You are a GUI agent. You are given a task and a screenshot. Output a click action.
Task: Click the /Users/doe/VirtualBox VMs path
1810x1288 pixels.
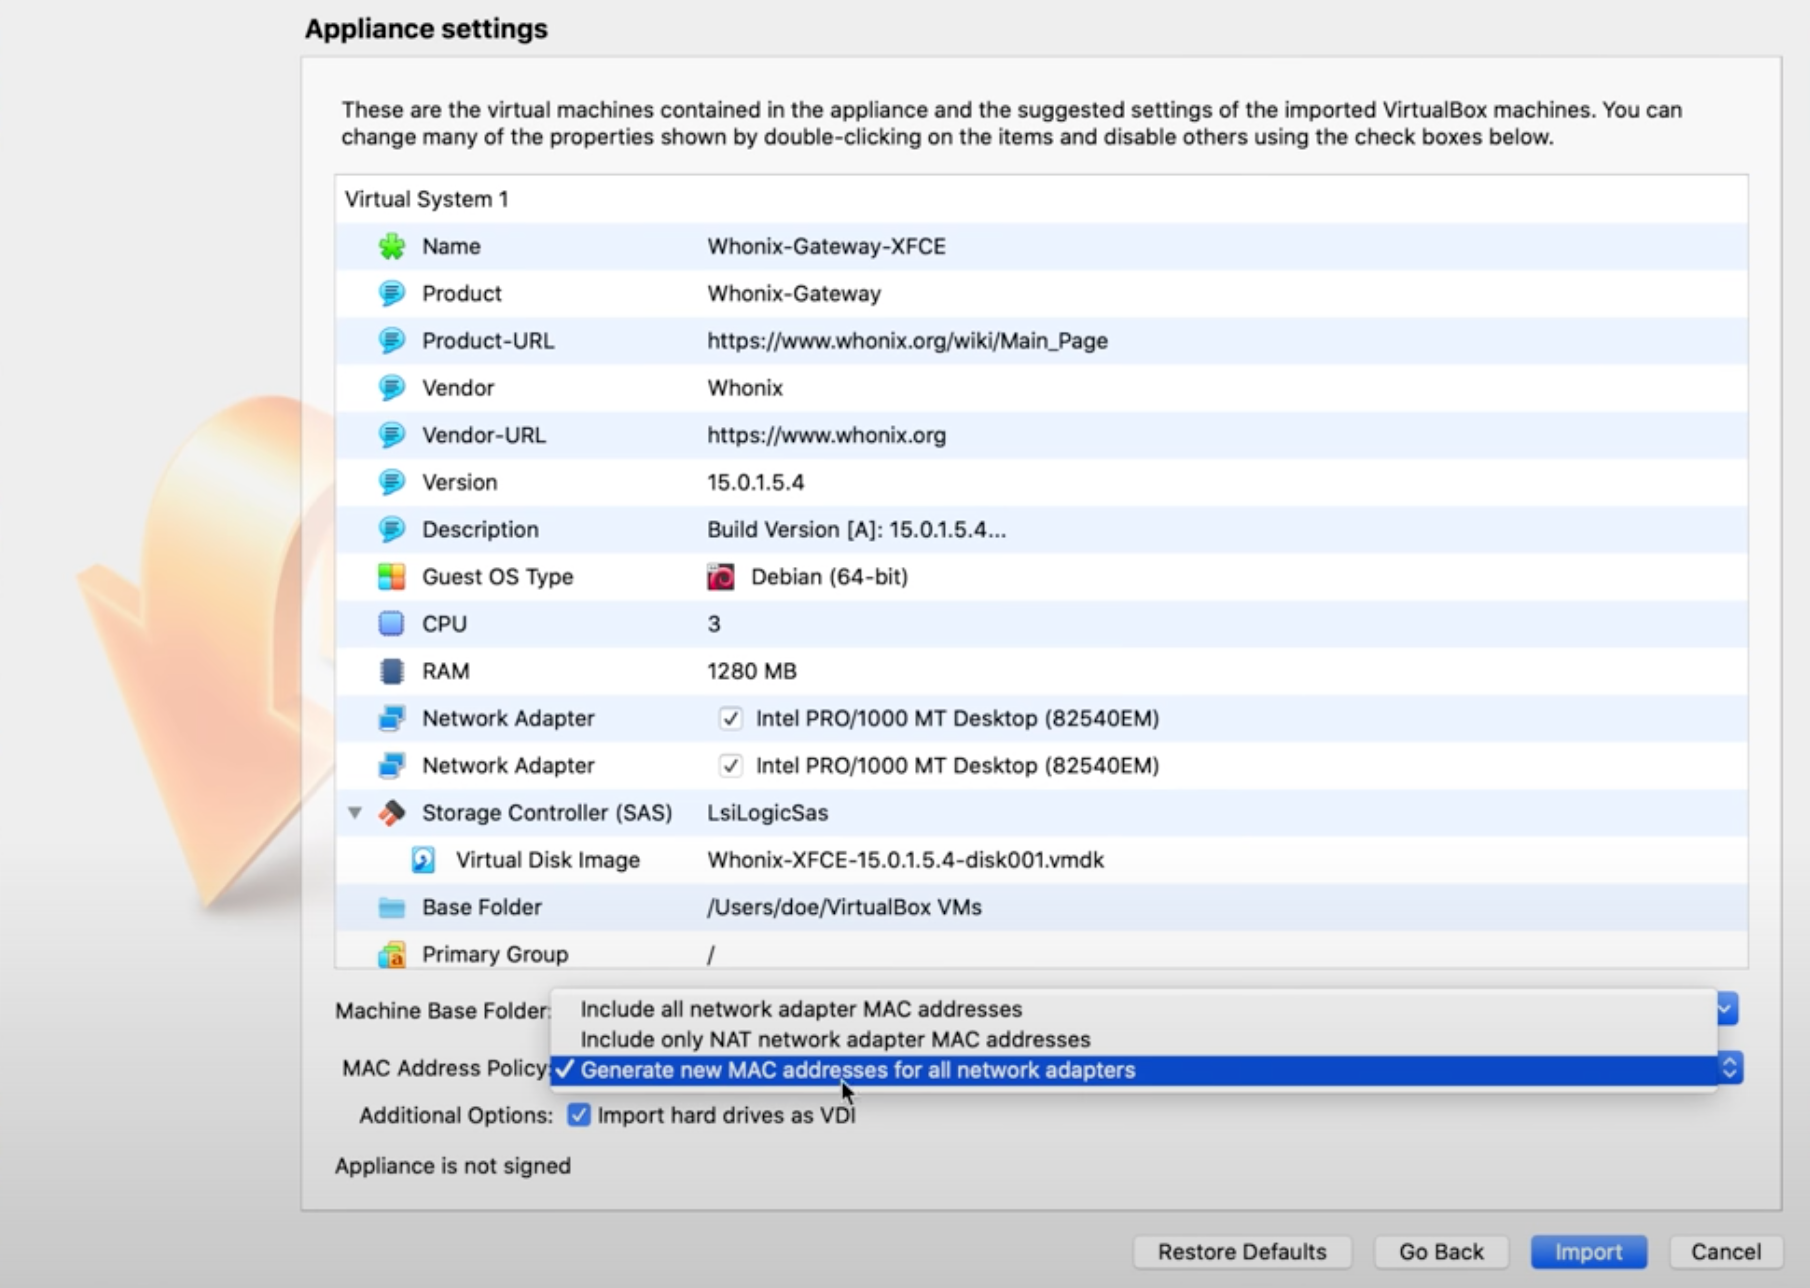click(844, 907)
